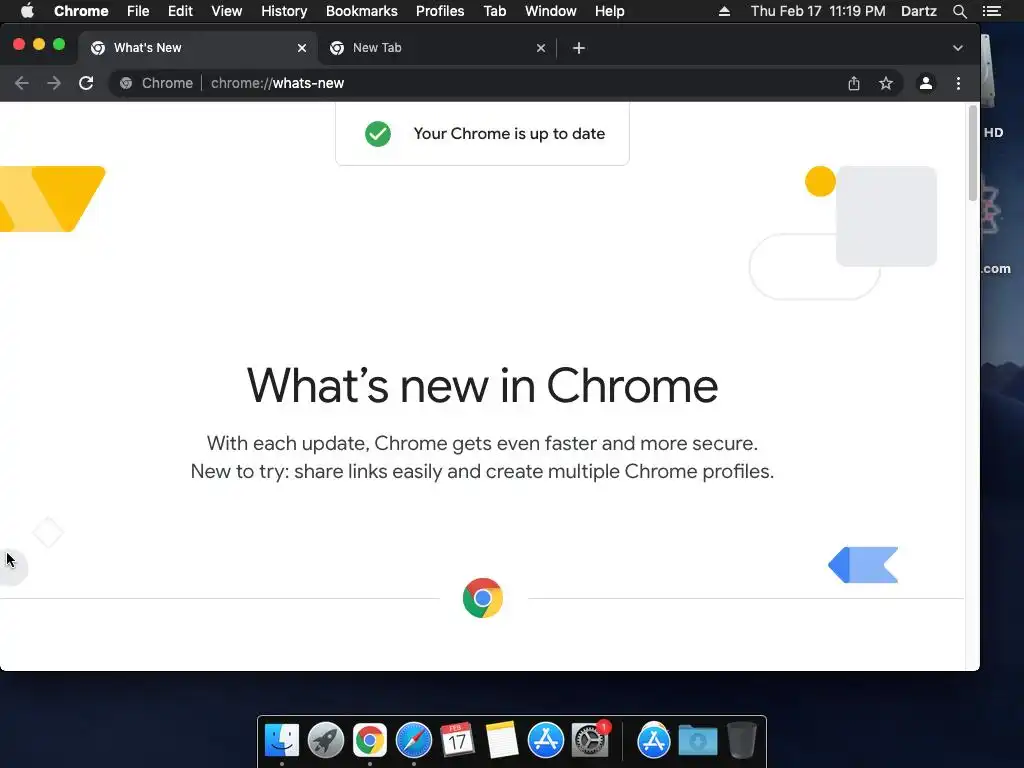Open the Trash in the Dock
Screen dimensions: 1024x768
pos(741,741)
